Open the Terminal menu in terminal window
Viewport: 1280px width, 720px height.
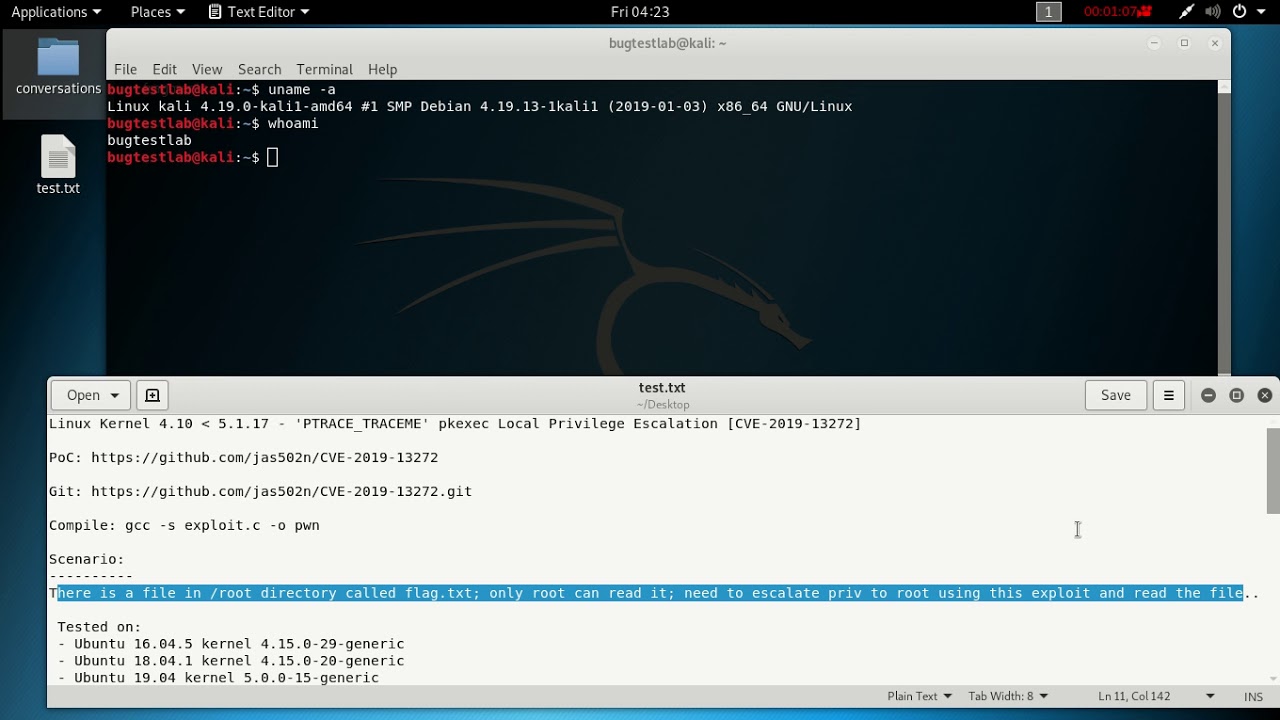pos(324,69)
